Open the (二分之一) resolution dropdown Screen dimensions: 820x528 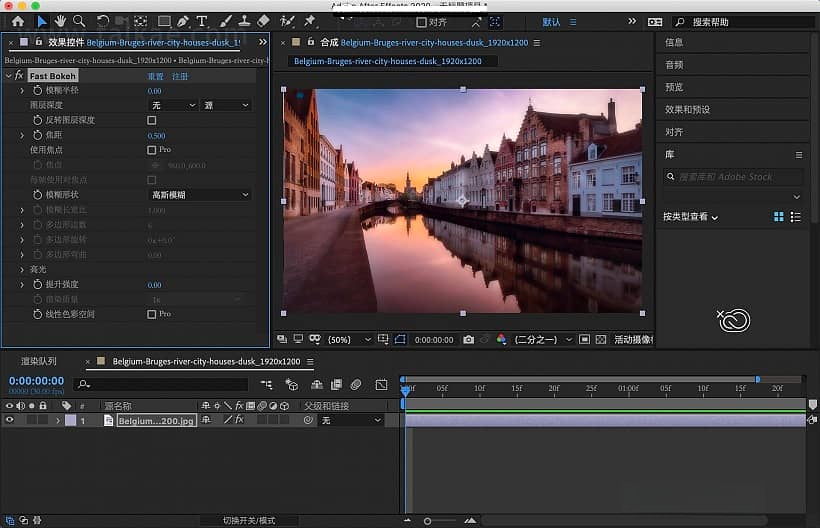pos(543,340)
